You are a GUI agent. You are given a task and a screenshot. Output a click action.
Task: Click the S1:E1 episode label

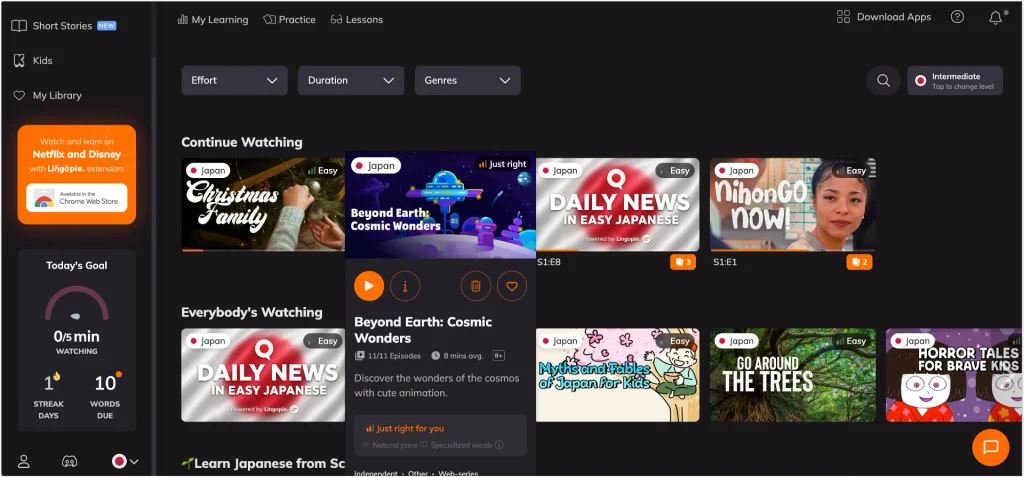725,262
